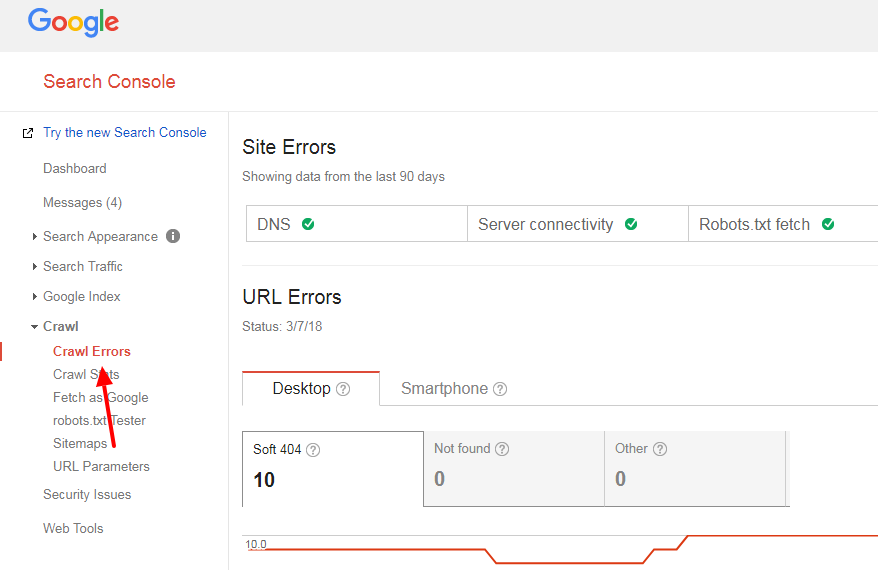Click the help icon beside Soft 404
Image resolution: width=878 pixels, height=570 pixels.
(x=313, y=450)
